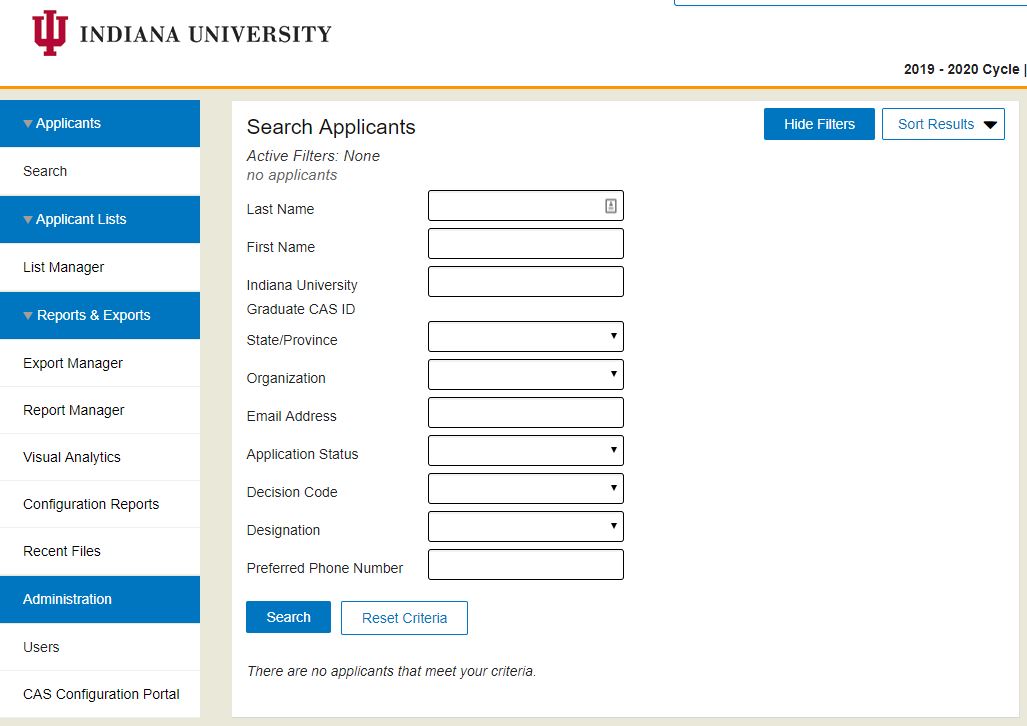Expand the Decision Code dropdown

tap(526, 488)
